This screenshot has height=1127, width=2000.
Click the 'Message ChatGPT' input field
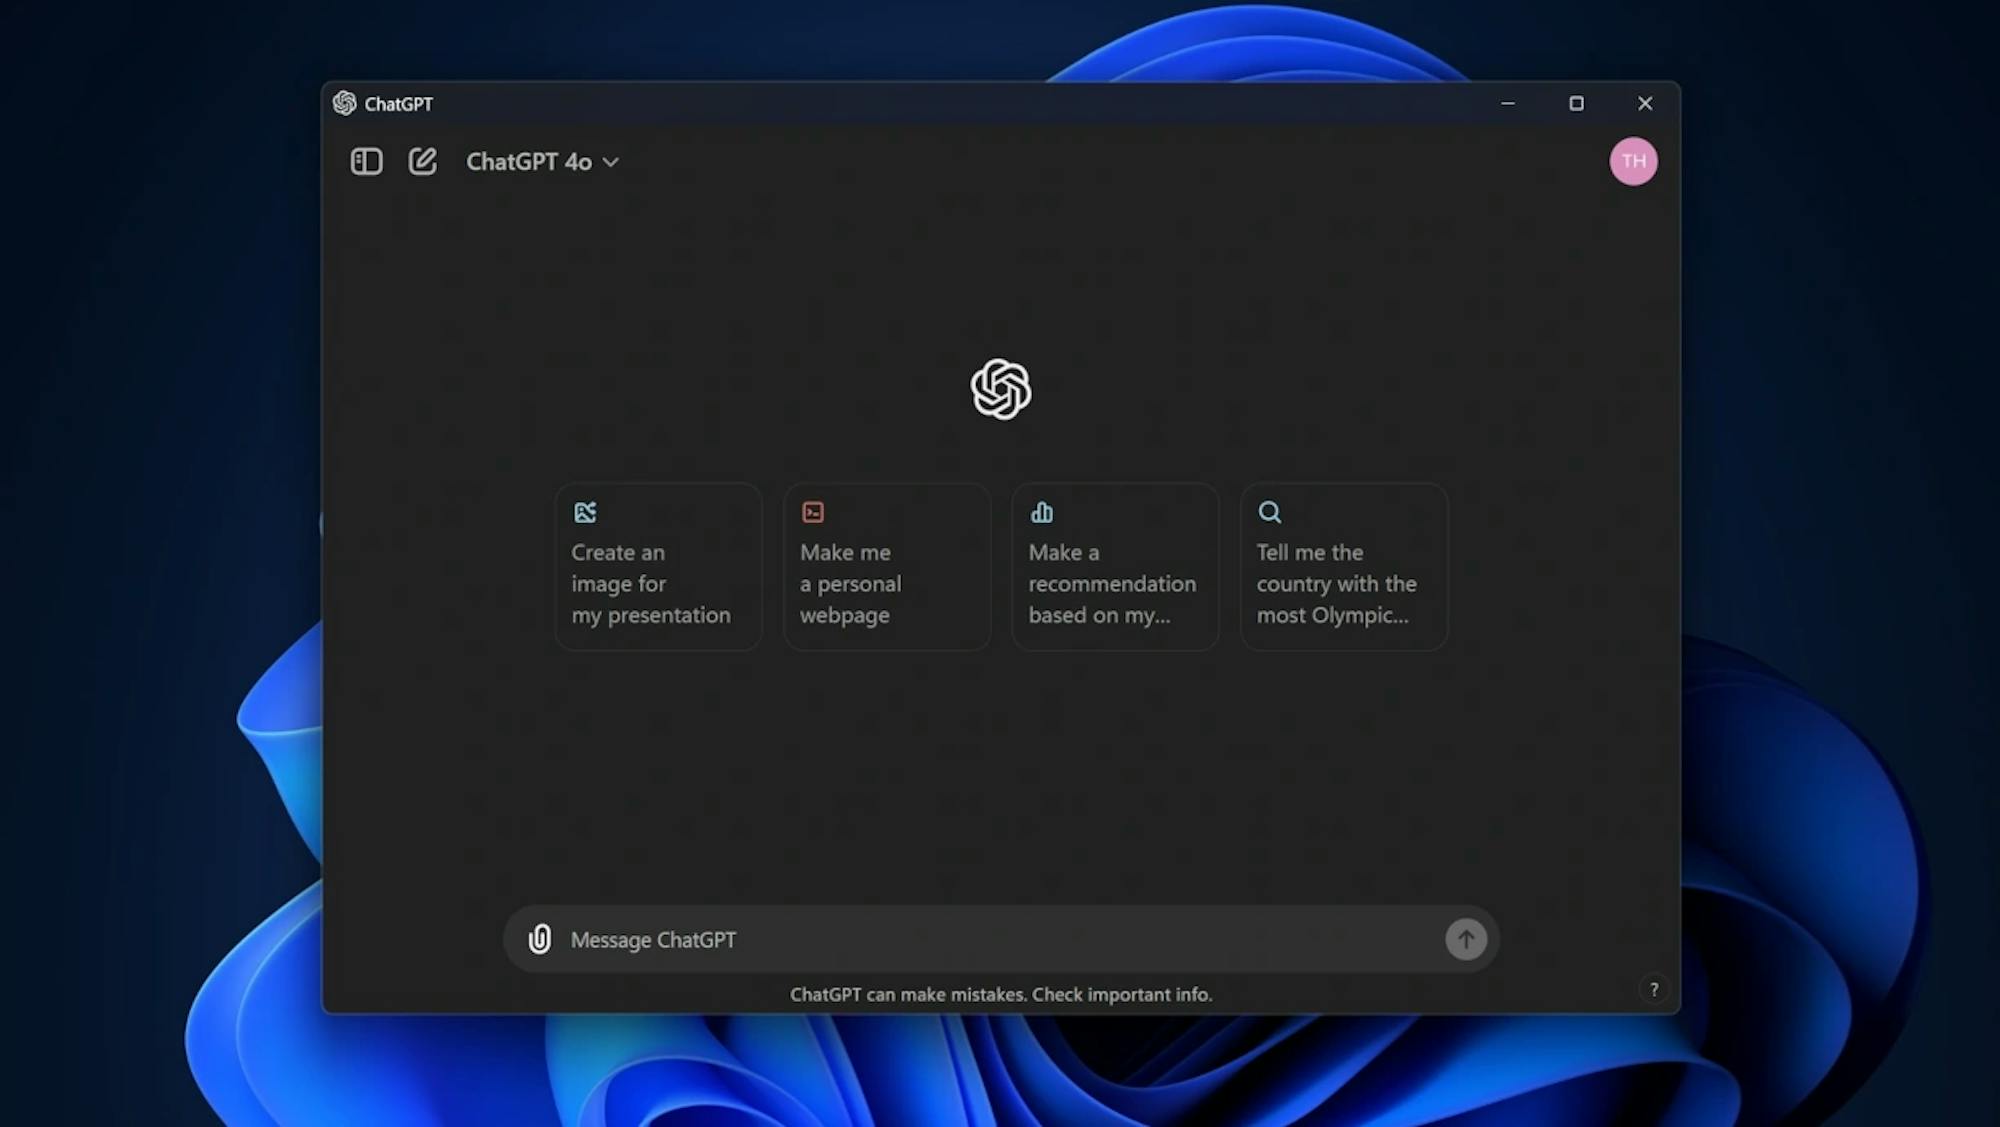(x=1000, y=939)
